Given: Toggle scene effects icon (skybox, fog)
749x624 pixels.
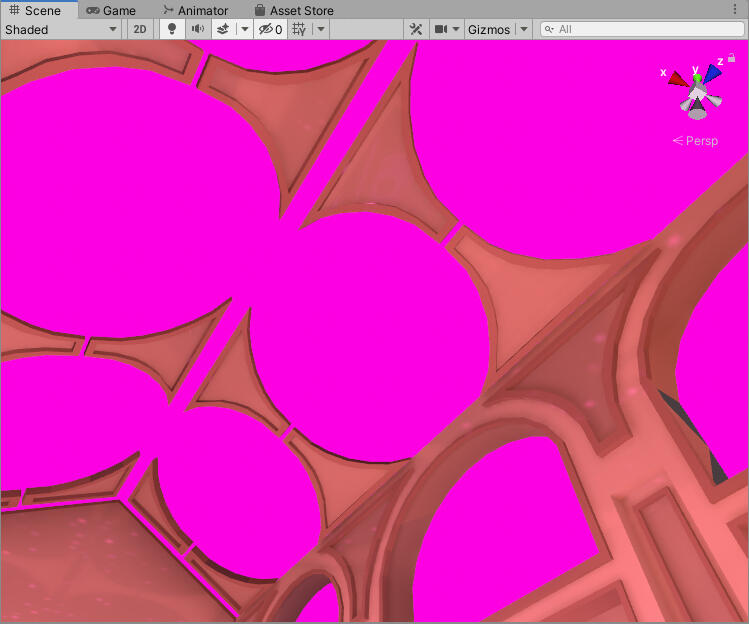Looking at the screenshot, I should 224,29.
